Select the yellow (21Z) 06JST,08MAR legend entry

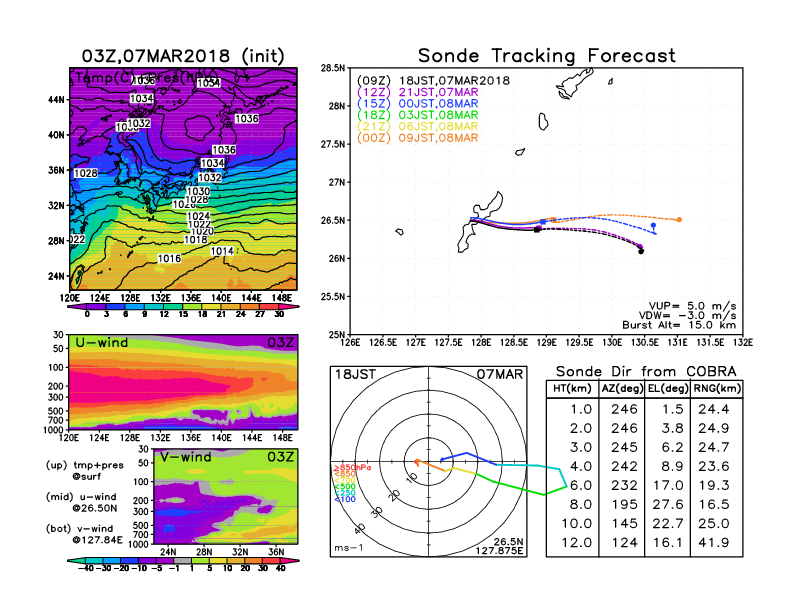coord(418,127)
